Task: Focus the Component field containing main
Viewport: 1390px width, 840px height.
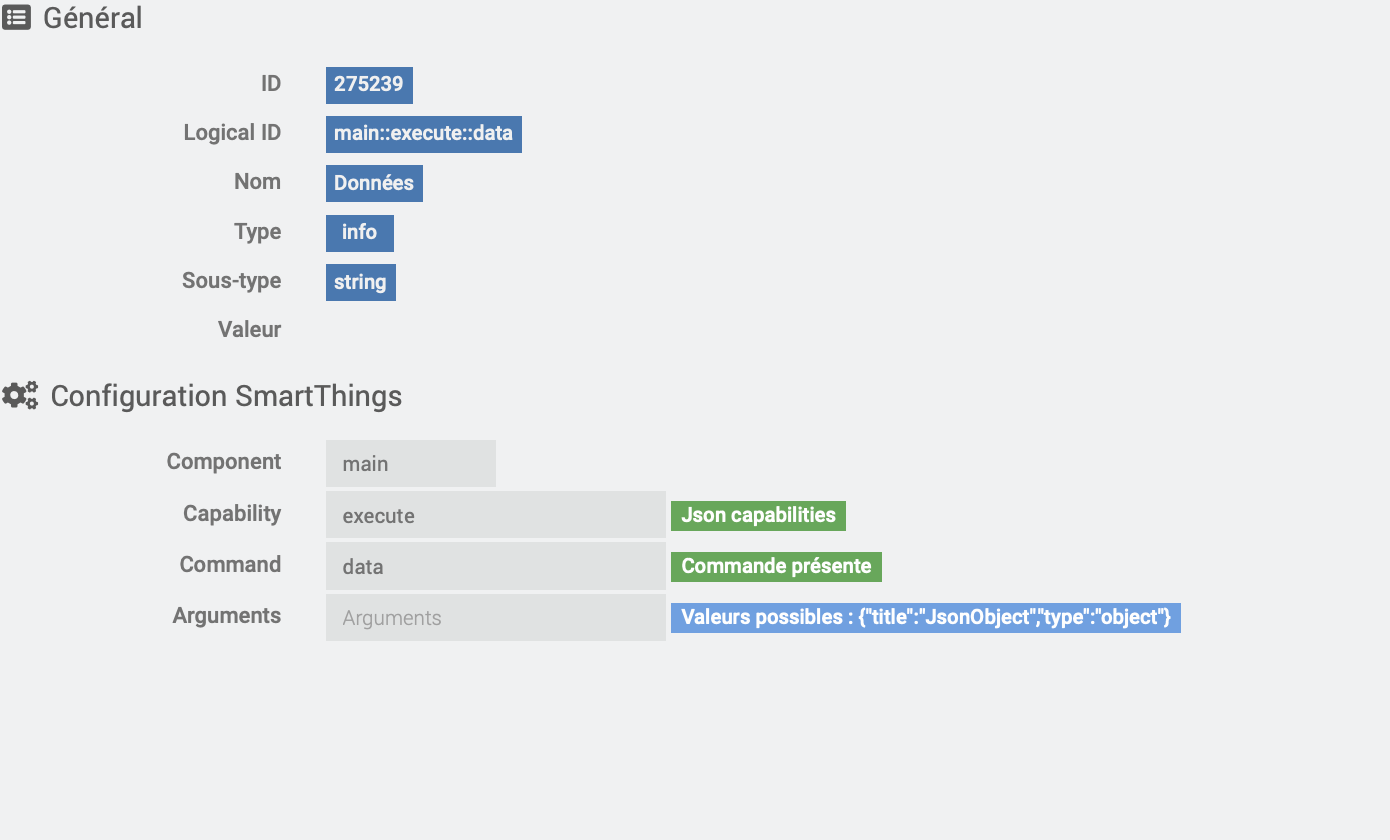Action: click(x=411, y=464)
